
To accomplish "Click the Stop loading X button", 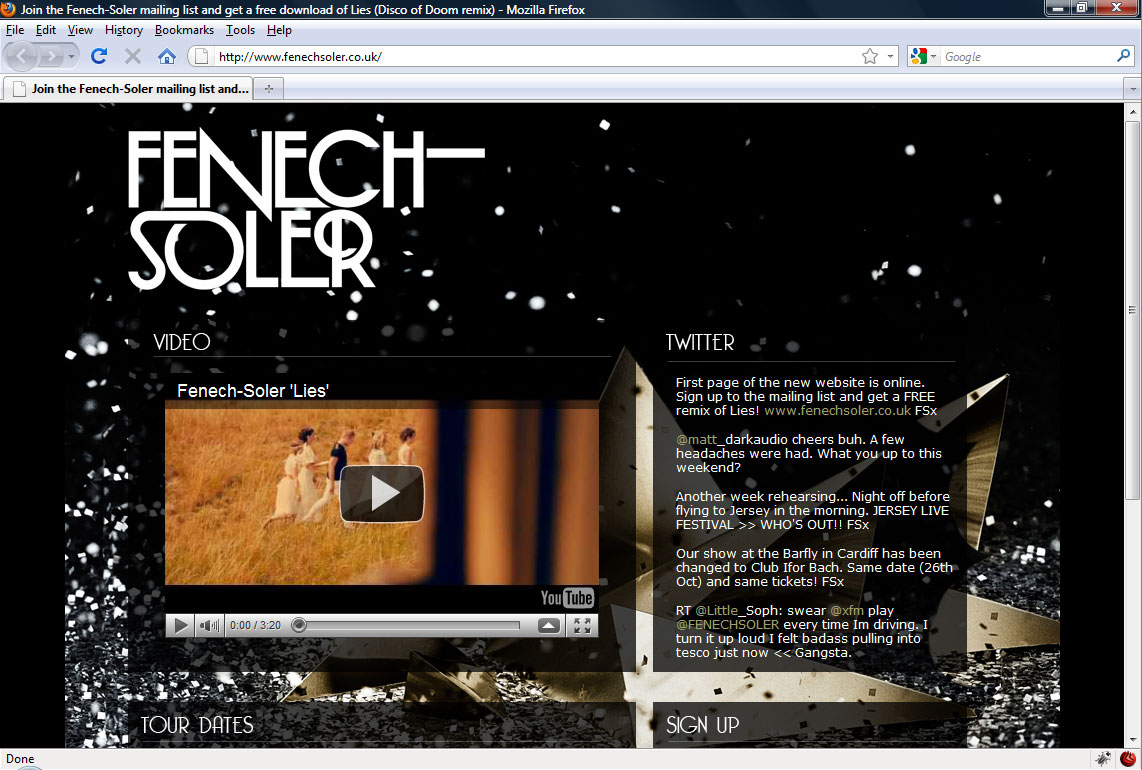I will tap(133, 56).
